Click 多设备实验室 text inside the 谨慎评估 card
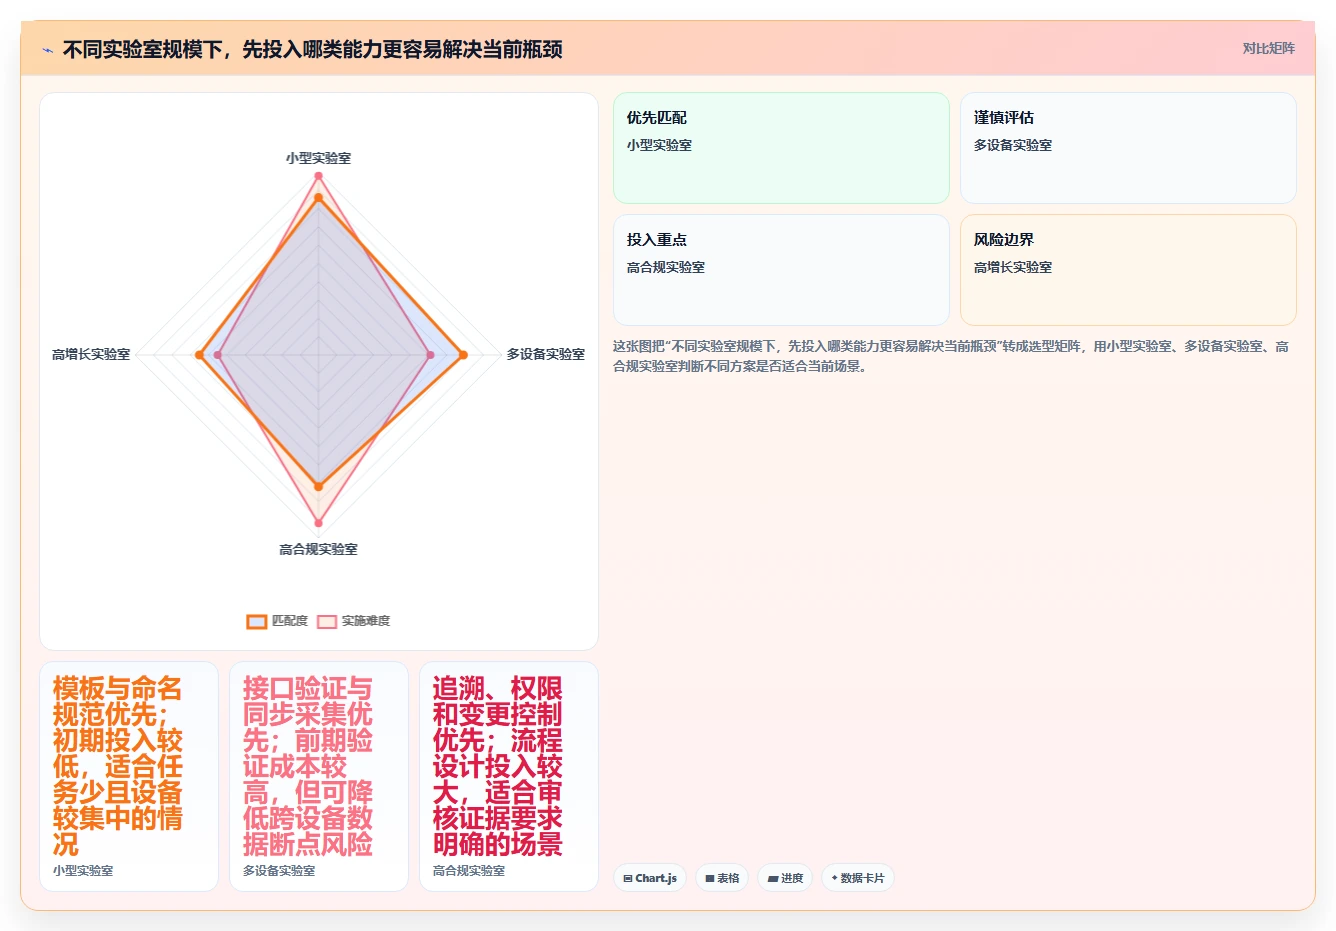This screenshot has width=1336, height=931. pos(1013,145)
